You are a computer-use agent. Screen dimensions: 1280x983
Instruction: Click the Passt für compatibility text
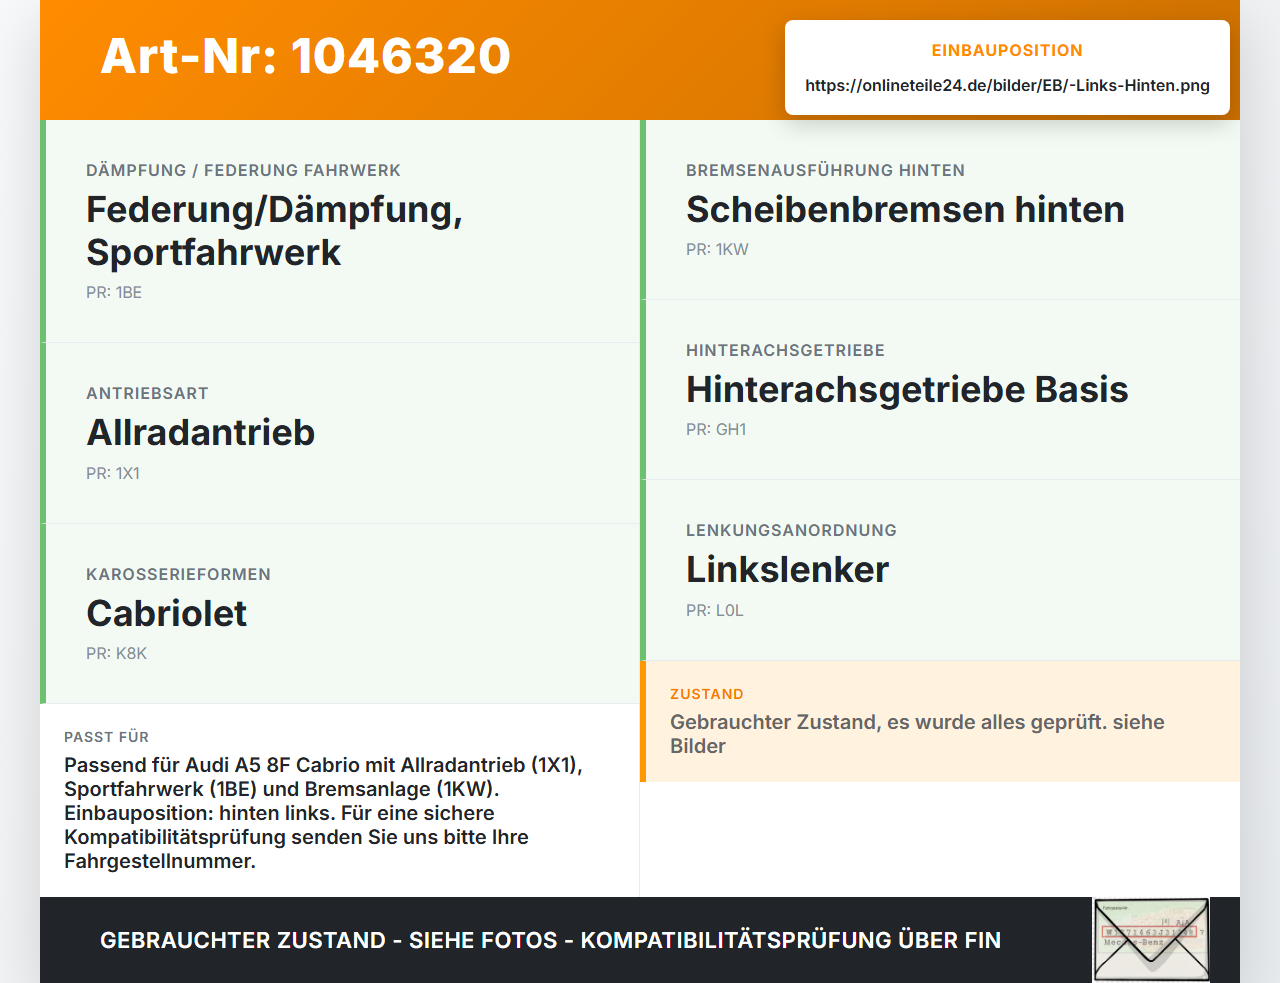324,812
